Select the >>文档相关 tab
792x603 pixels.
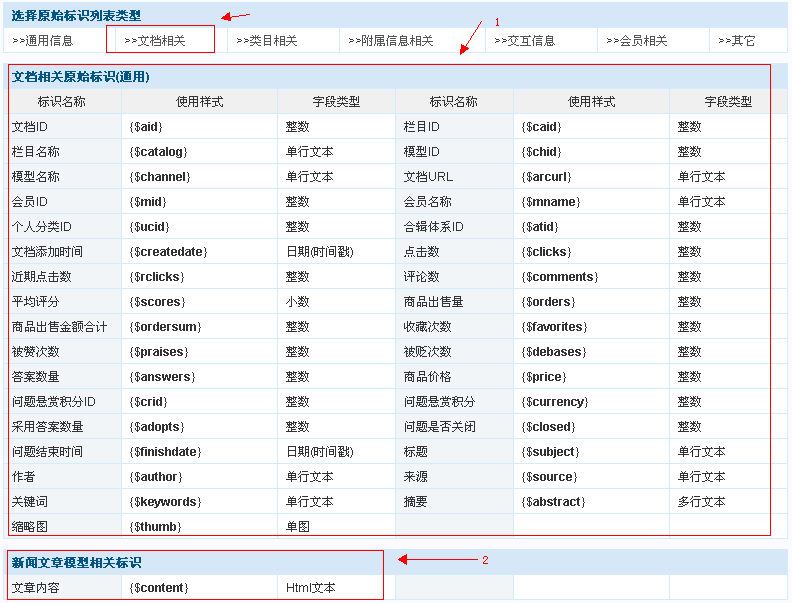(155, 41)
